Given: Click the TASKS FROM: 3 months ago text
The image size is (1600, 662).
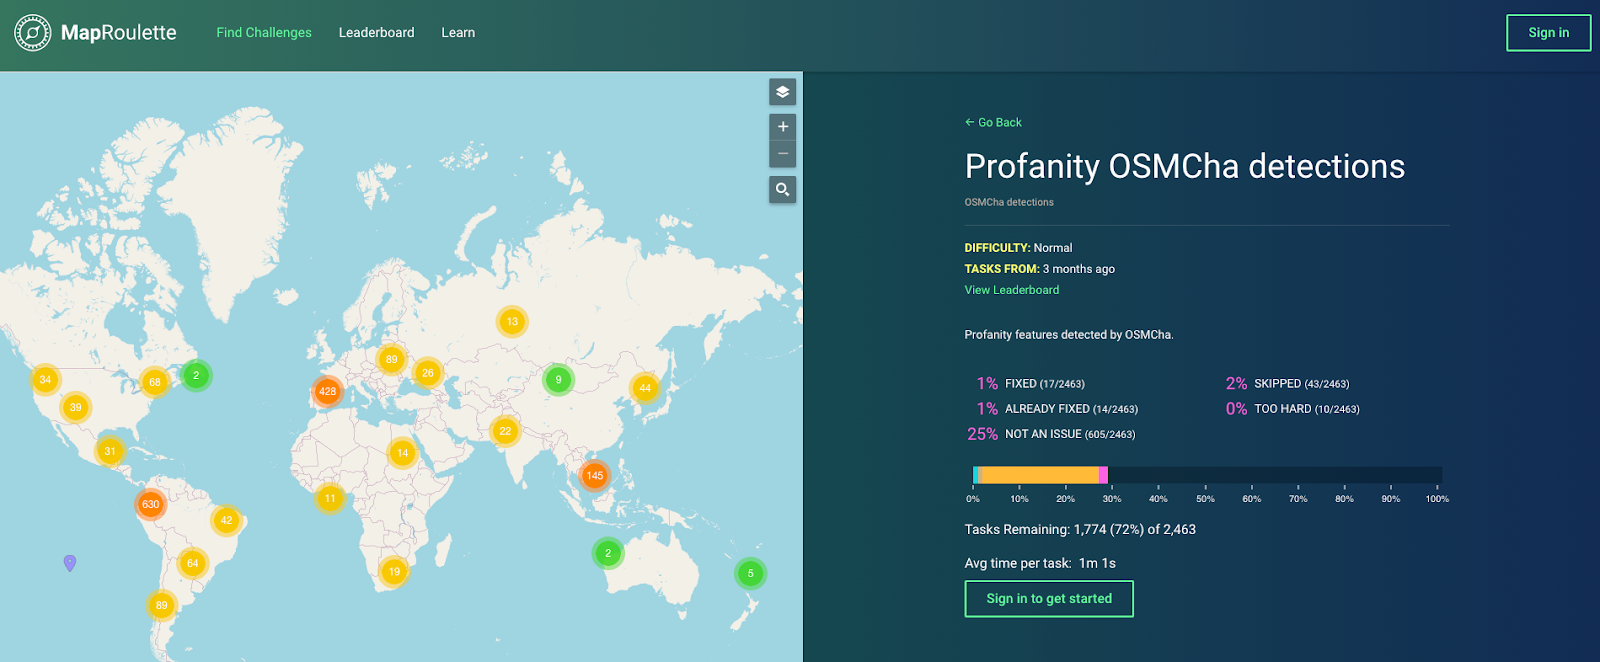Looking at the screenshot, I should [x=1039, y=269].
